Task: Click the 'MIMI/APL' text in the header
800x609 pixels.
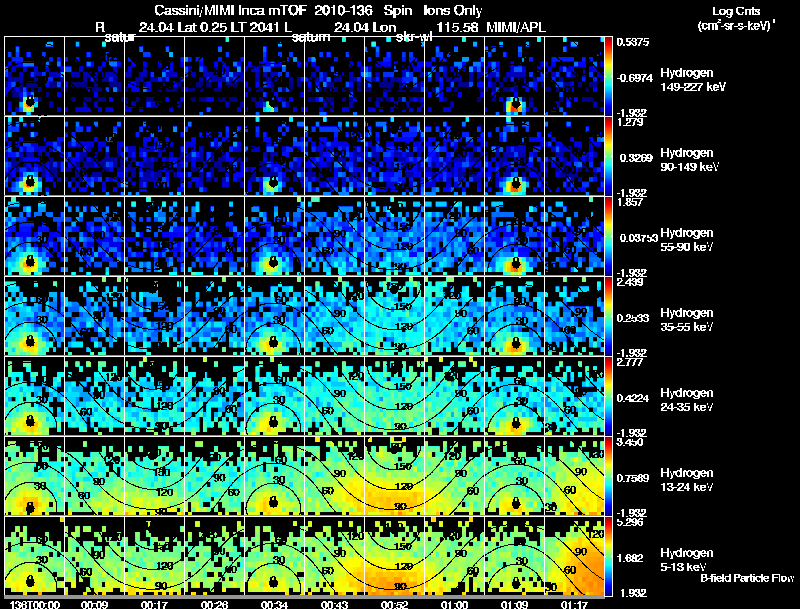Action: (x=516, y=27)
